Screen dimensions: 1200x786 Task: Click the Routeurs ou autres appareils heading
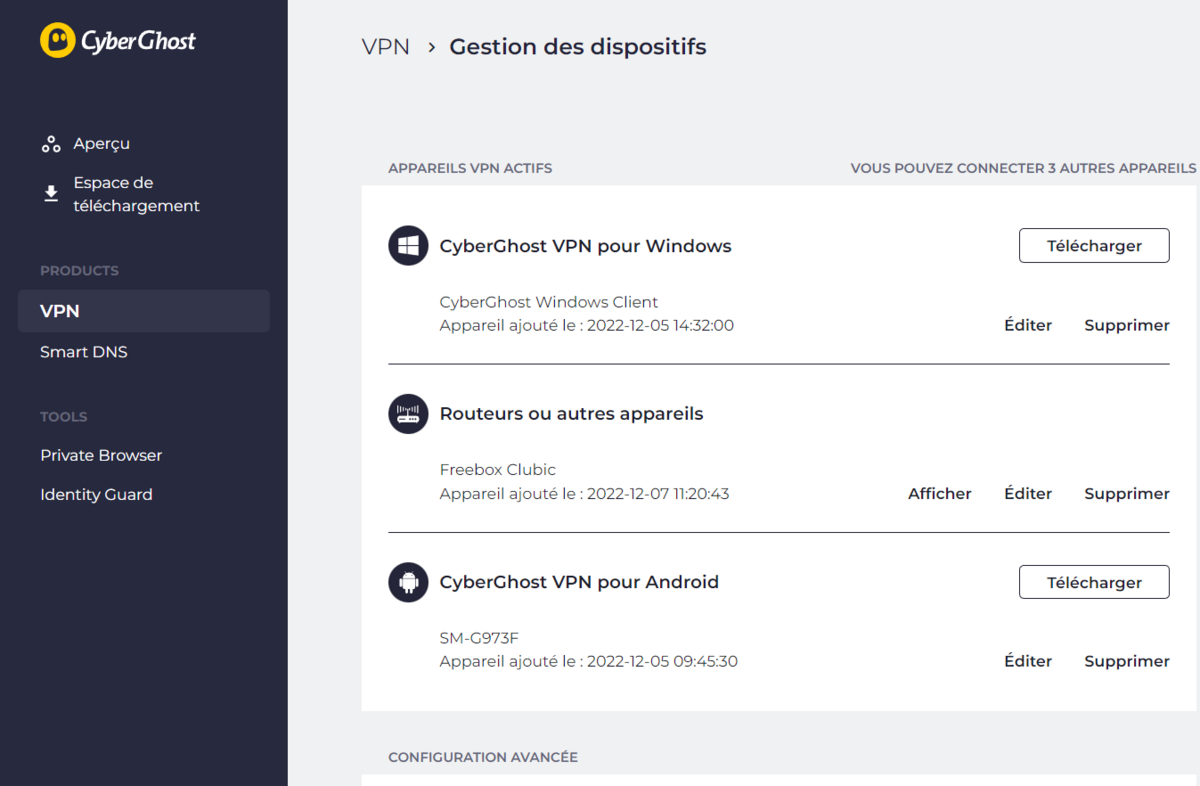coord(572,414)
